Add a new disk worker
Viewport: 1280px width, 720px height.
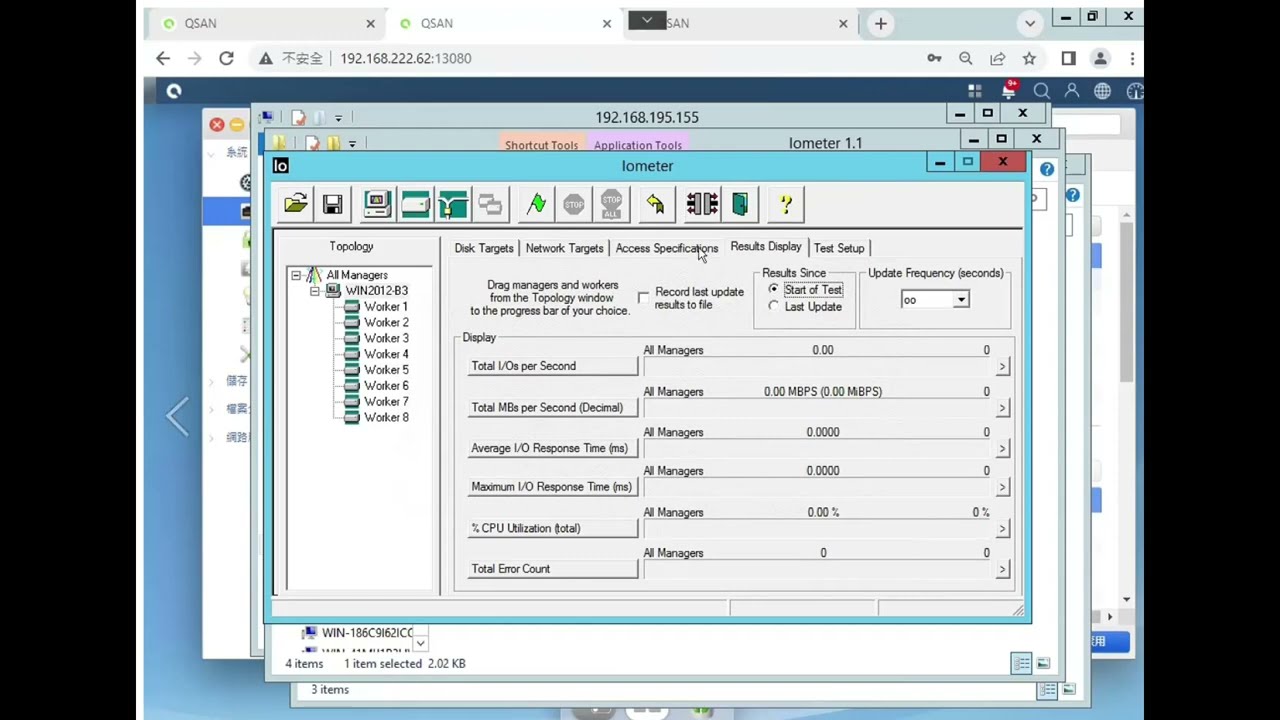(x=415, y=204)
